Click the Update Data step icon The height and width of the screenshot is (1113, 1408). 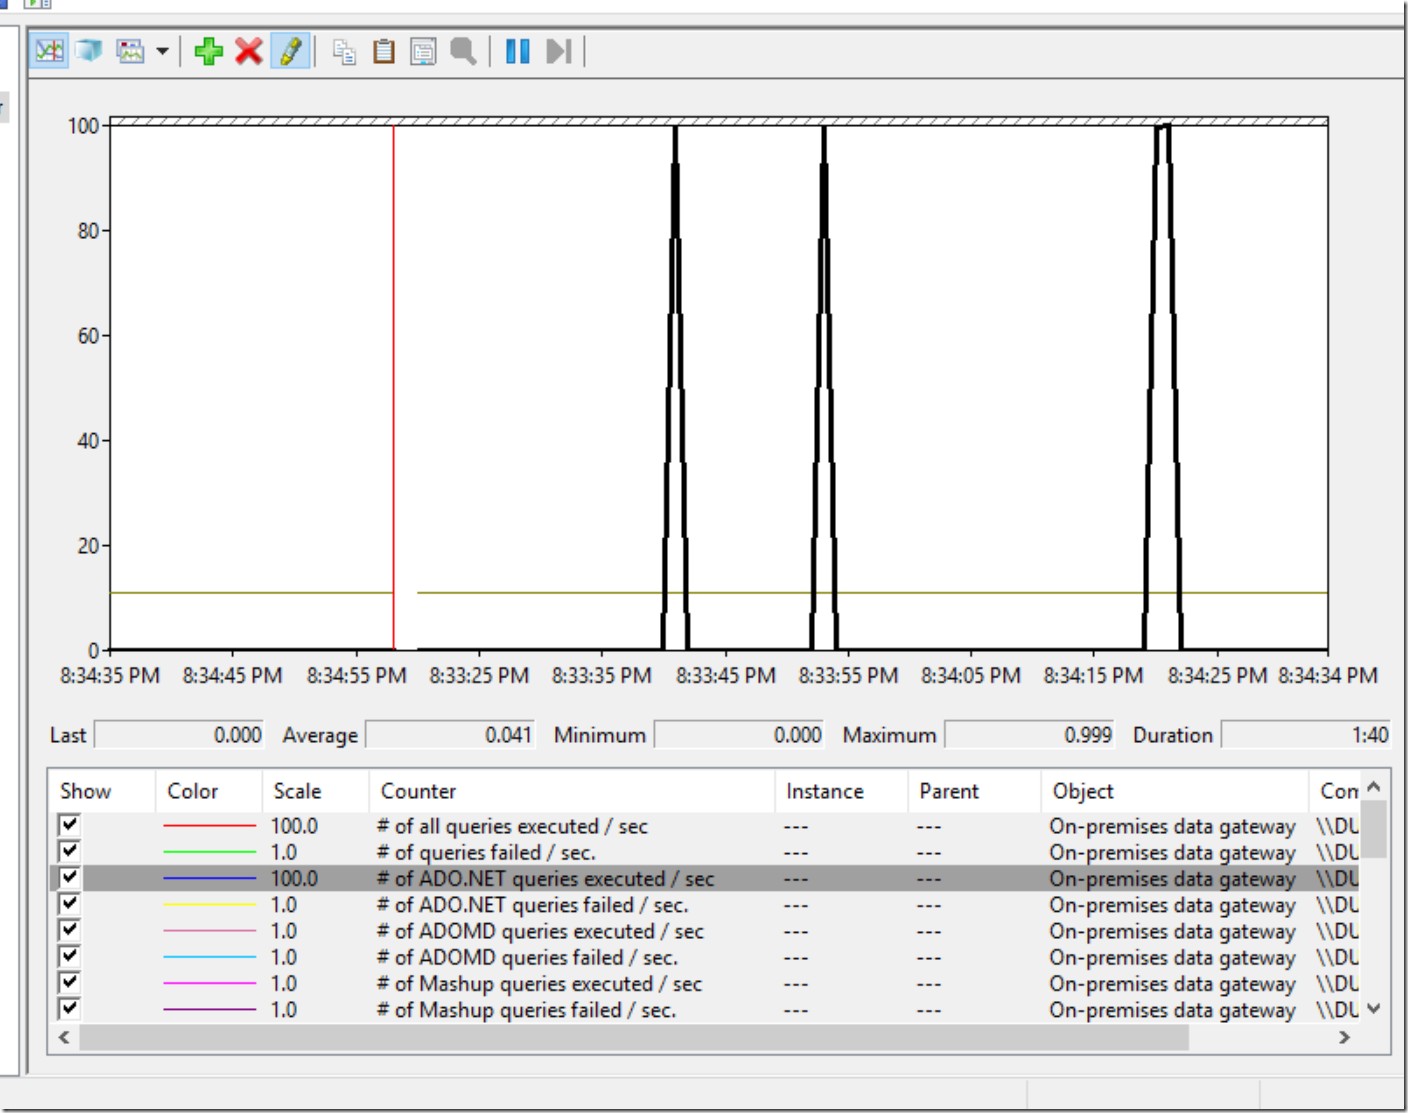click(558, 51)
